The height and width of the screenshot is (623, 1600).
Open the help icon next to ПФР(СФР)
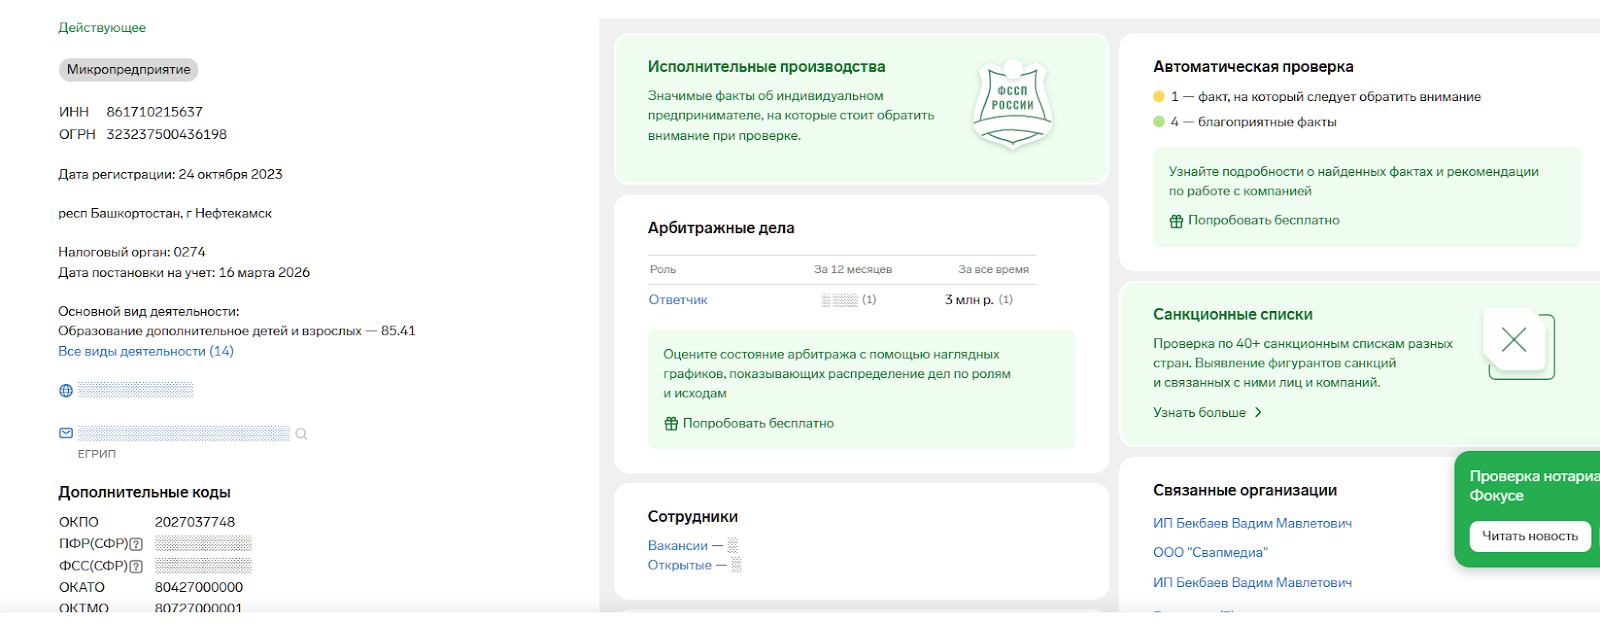click(x=136, y=544)
